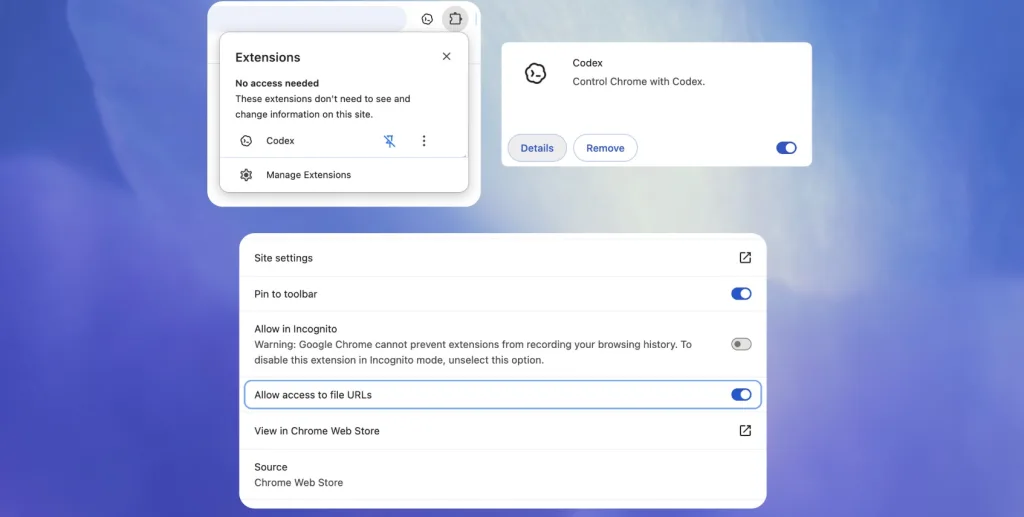
Task: Click 'Control Chrome with Codex.' description
Action: click(639, 82)
